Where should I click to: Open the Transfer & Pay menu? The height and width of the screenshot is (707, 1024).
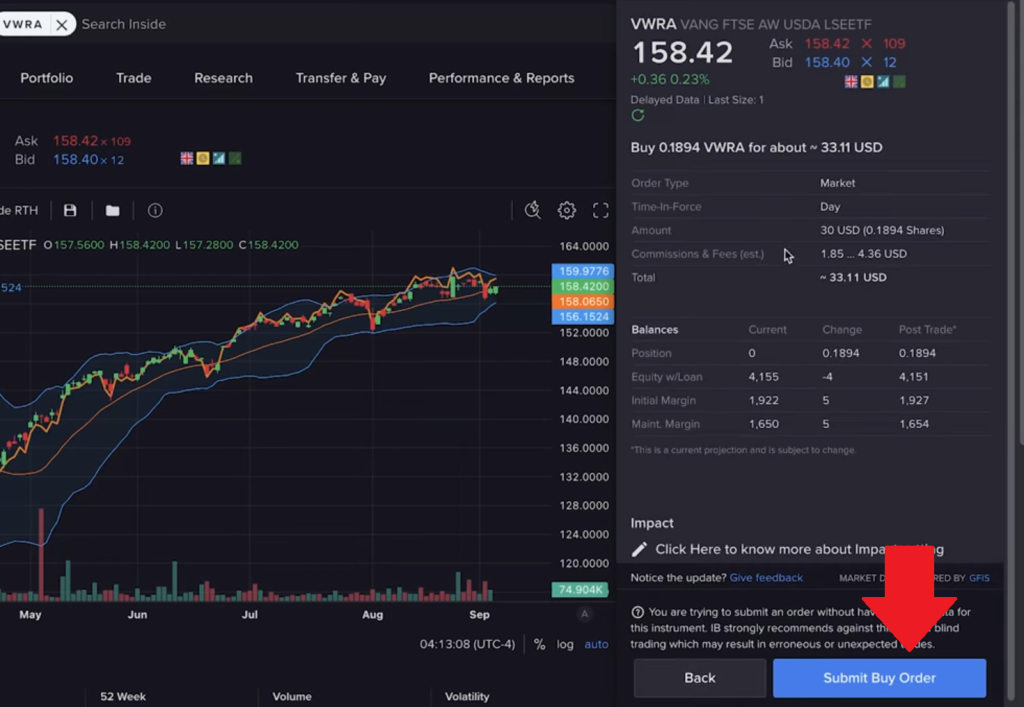coord(341,78)
